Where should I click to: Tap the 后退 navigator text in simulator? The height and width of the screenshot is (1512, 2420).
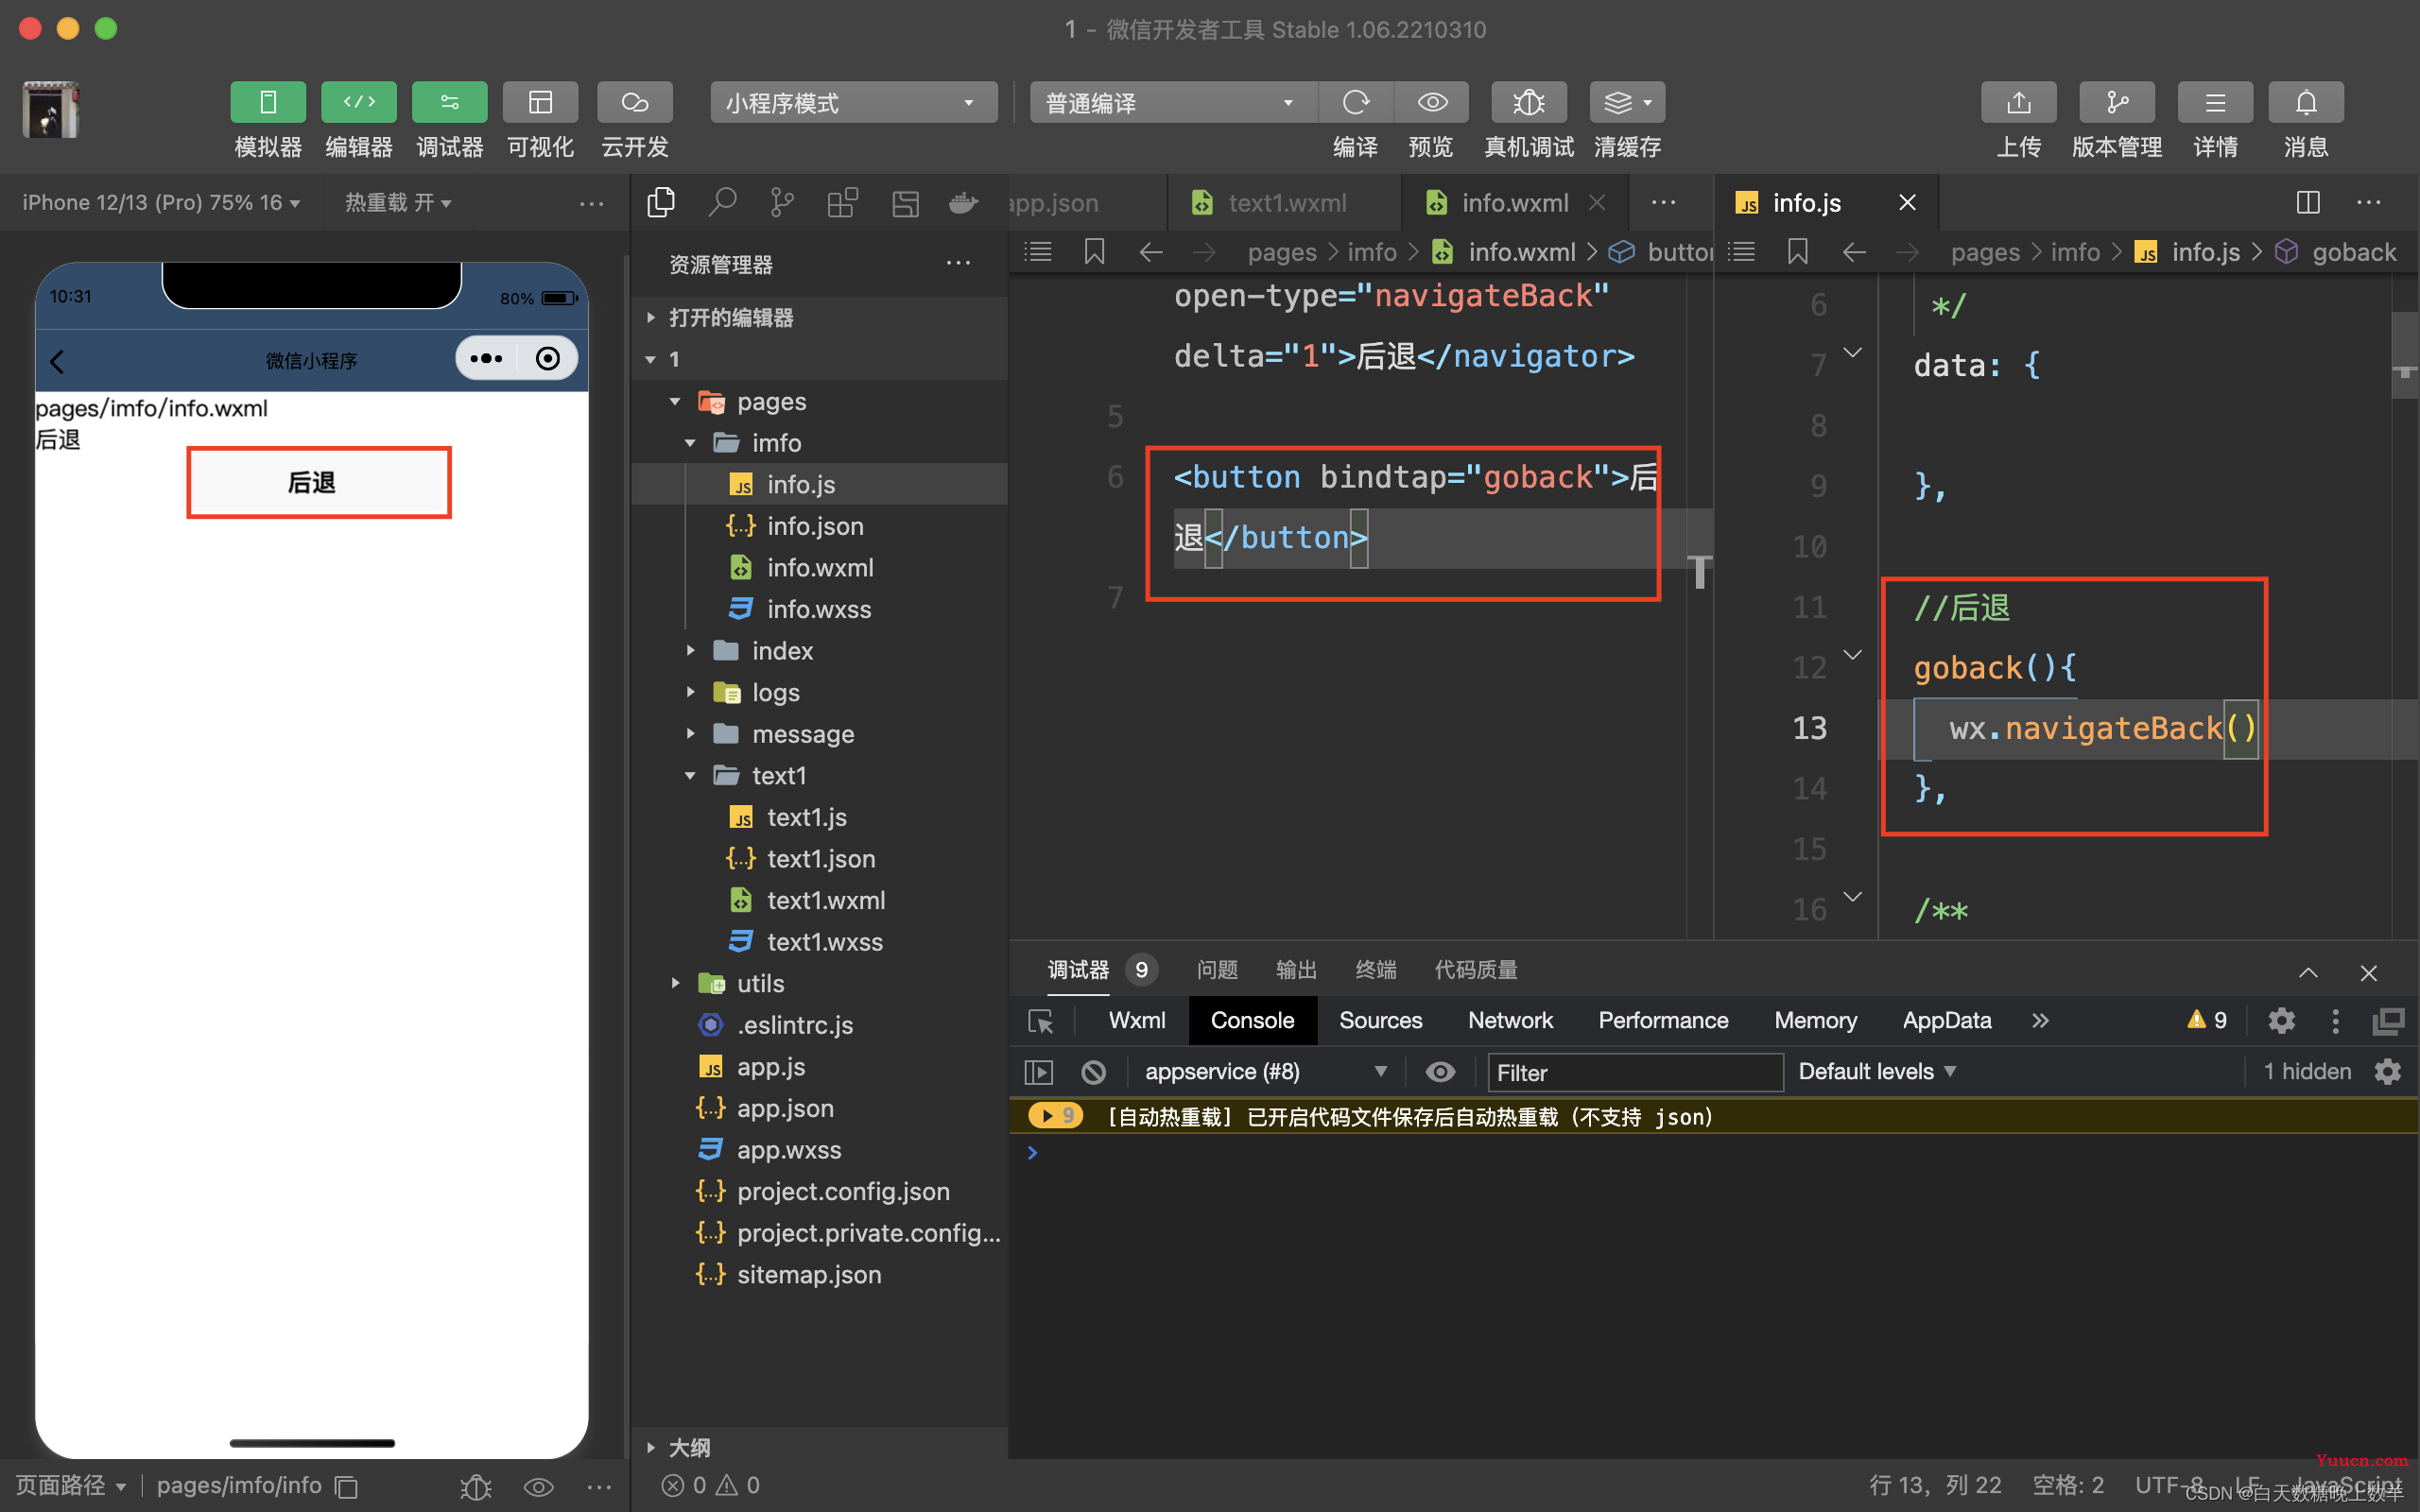pos(58,439)
